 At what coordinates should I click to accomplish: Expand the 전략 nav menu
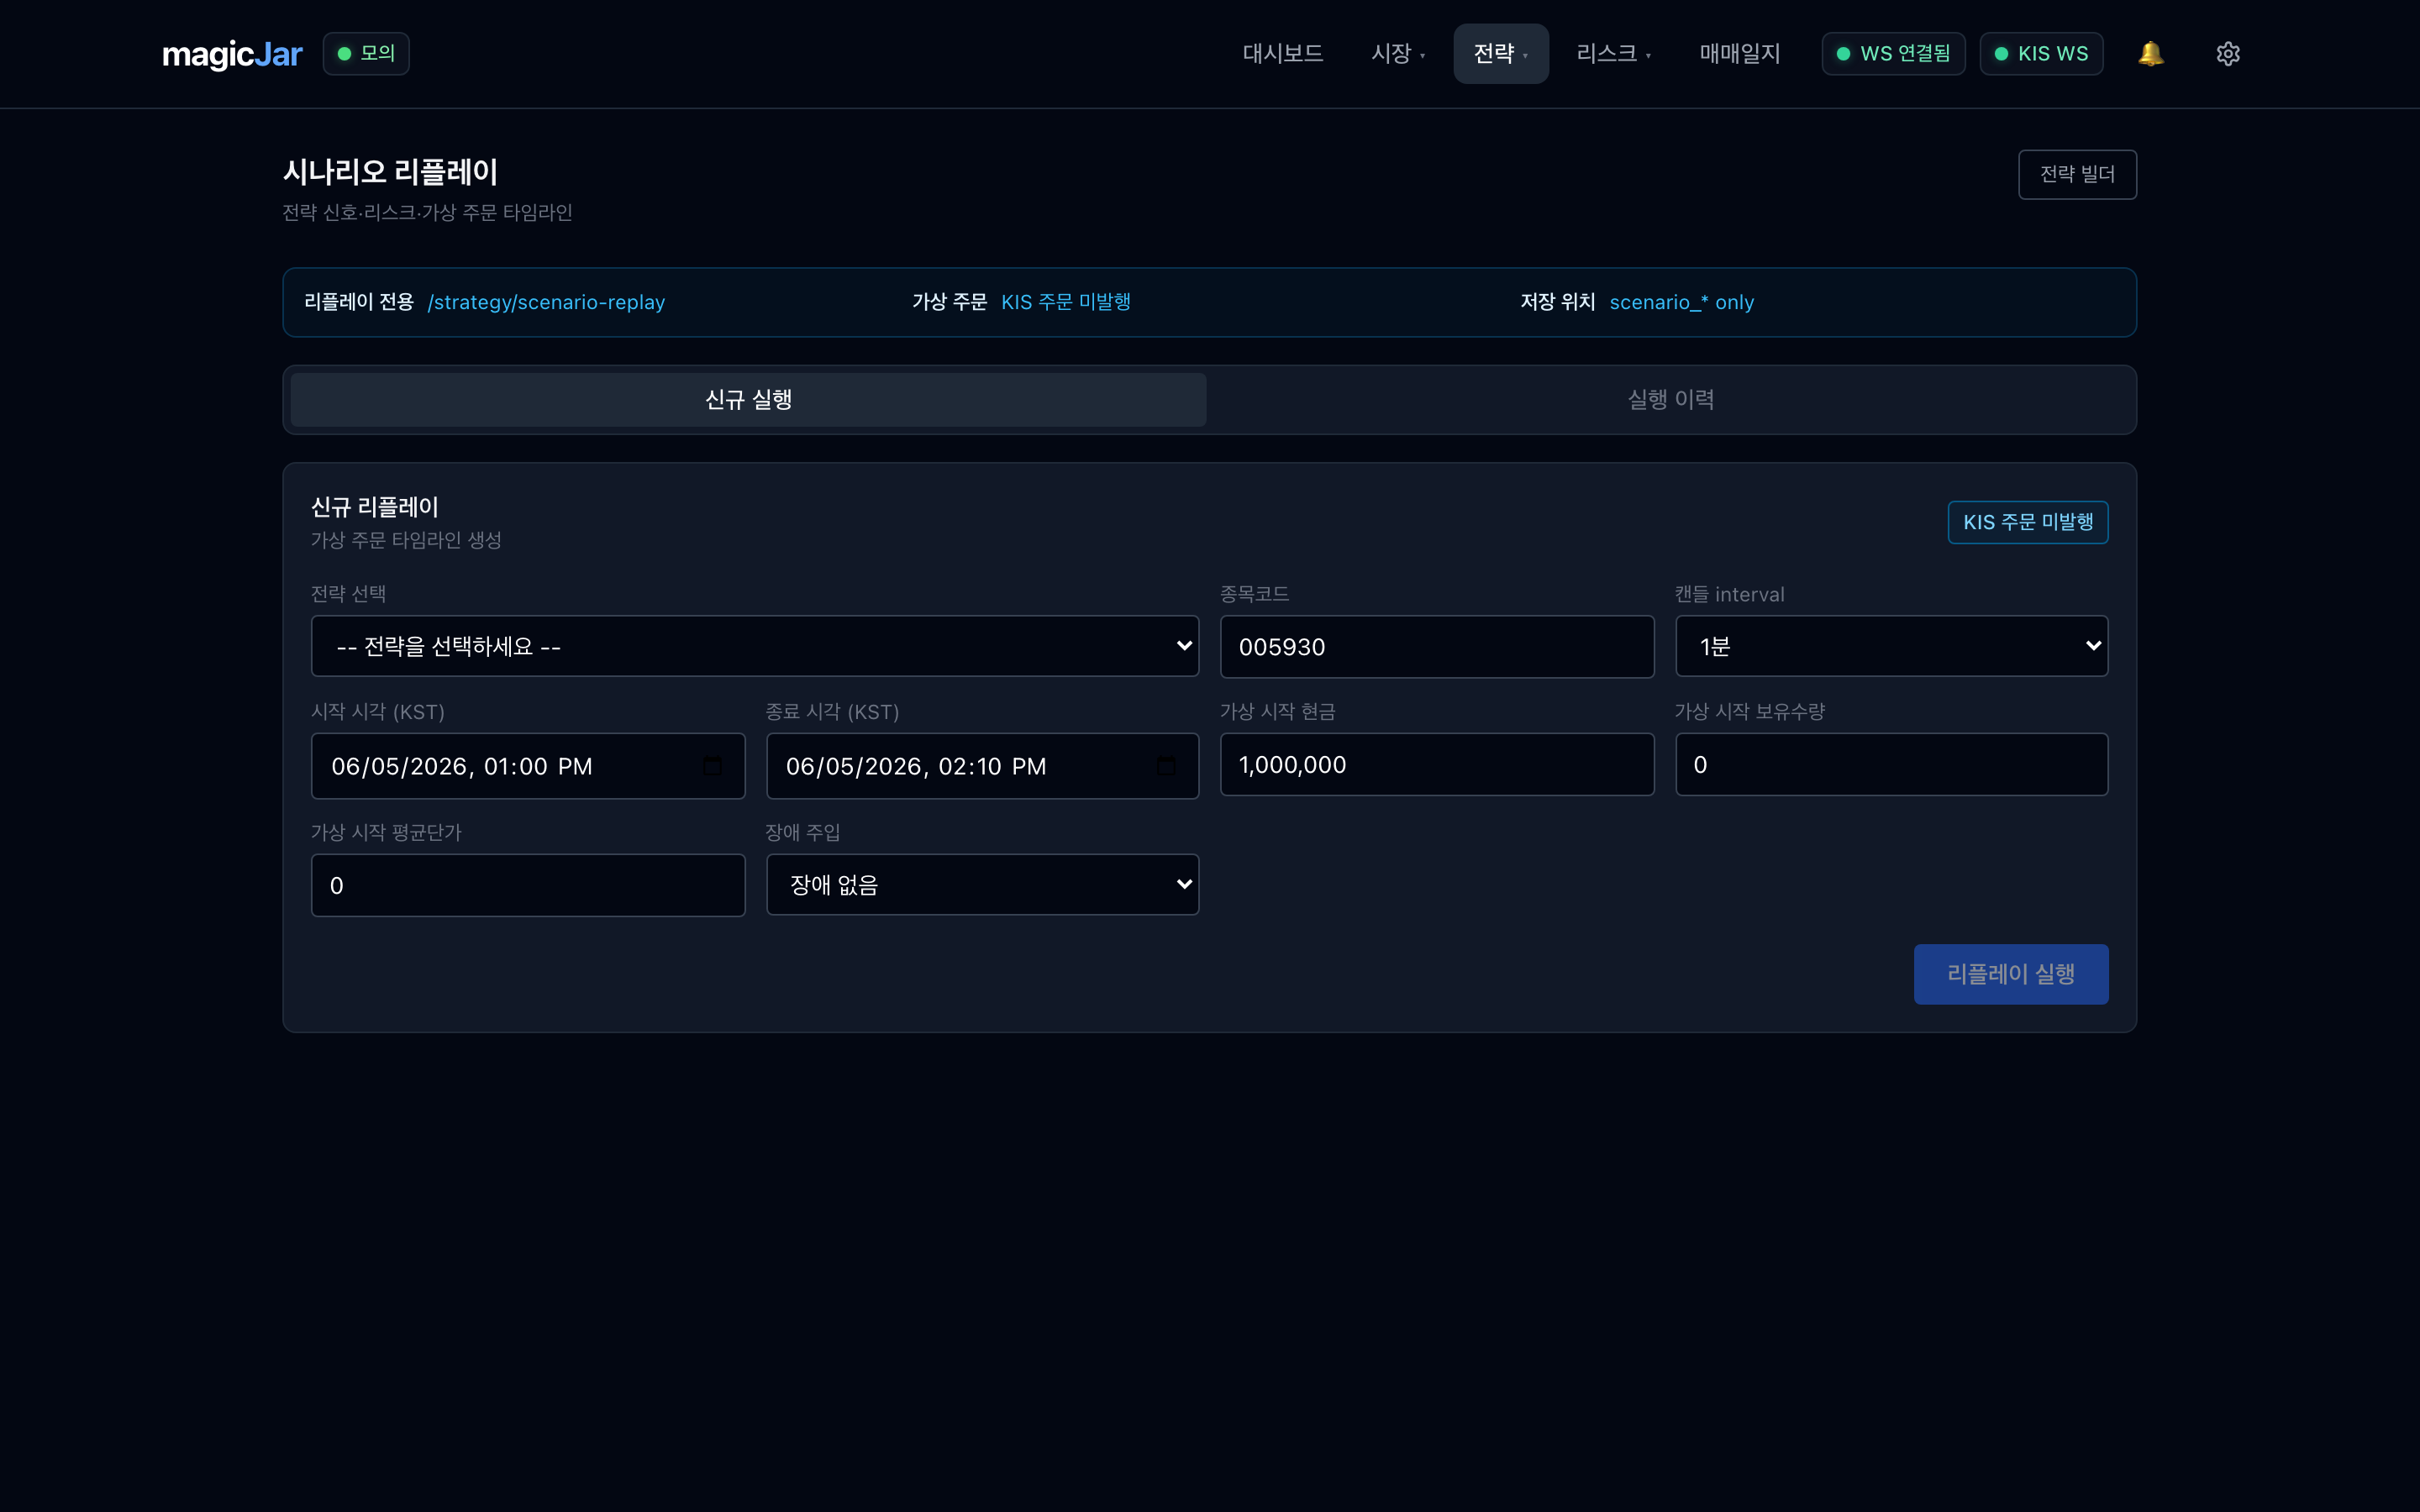tap(1501, 54)
